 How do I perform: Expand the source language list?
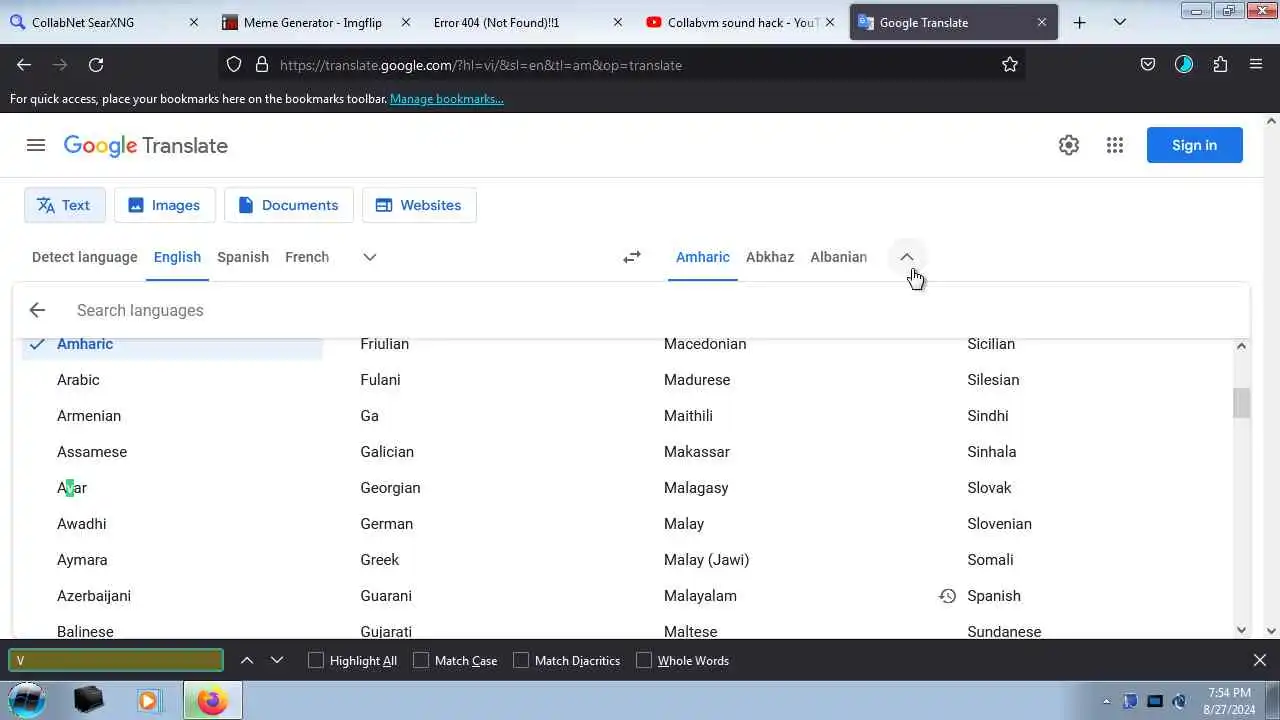pyautogui.click(x=370, y=257)
